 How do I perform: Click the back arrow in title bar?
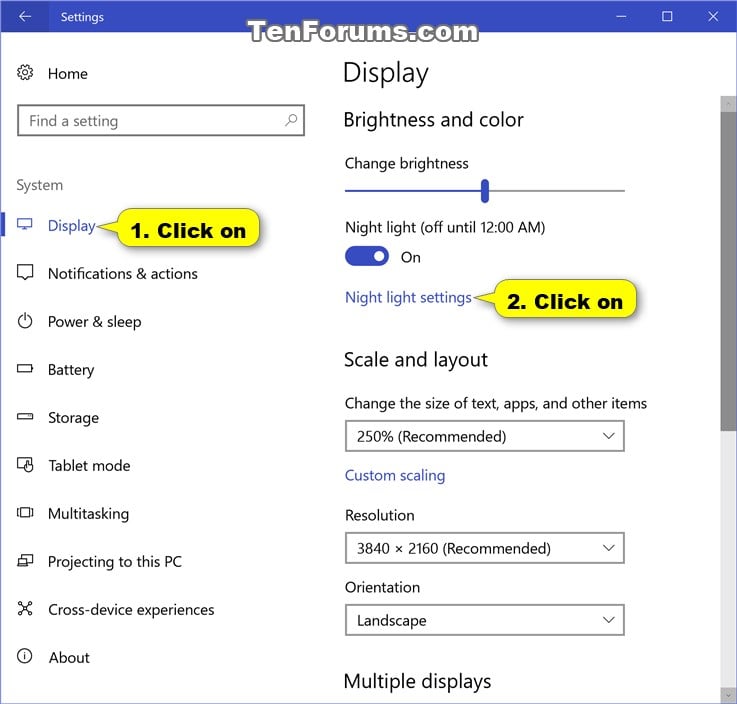click(x=24, y=16)
